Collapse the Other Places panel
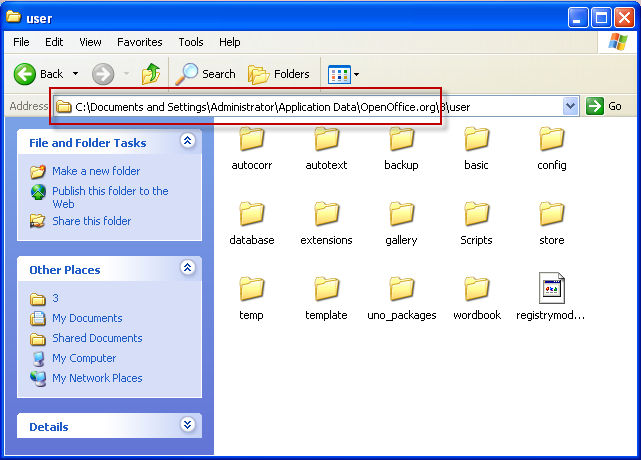The image size is (641, 460). 188,268
